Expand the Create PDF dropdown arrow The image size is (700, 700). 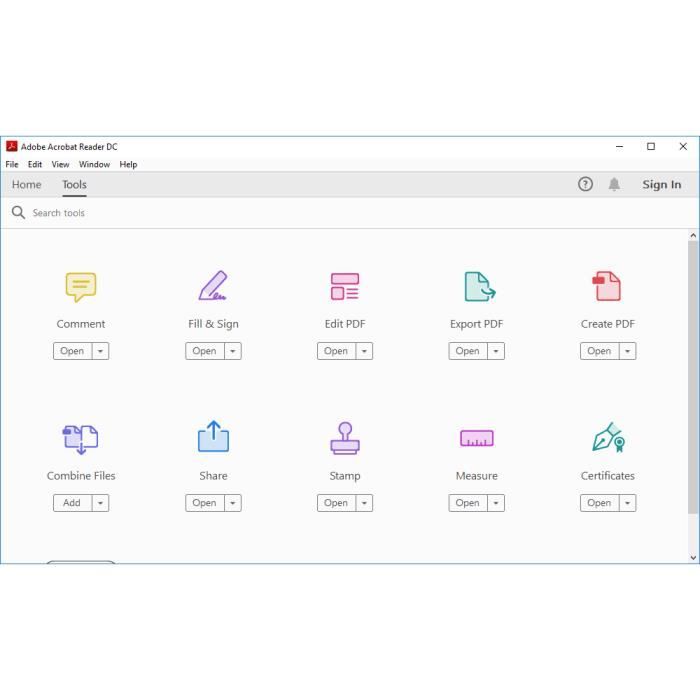(628, 351)
